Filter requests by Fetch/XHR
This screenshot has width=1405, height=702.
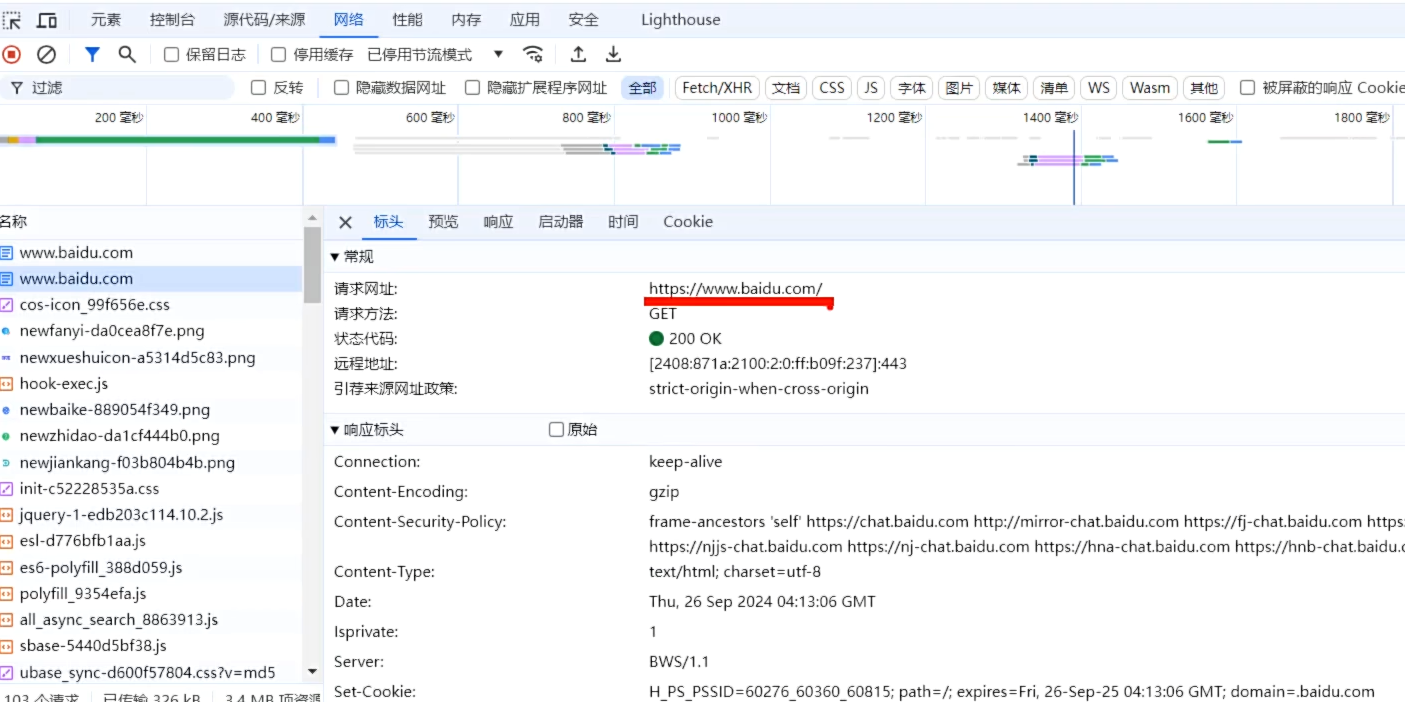point(717,88)
